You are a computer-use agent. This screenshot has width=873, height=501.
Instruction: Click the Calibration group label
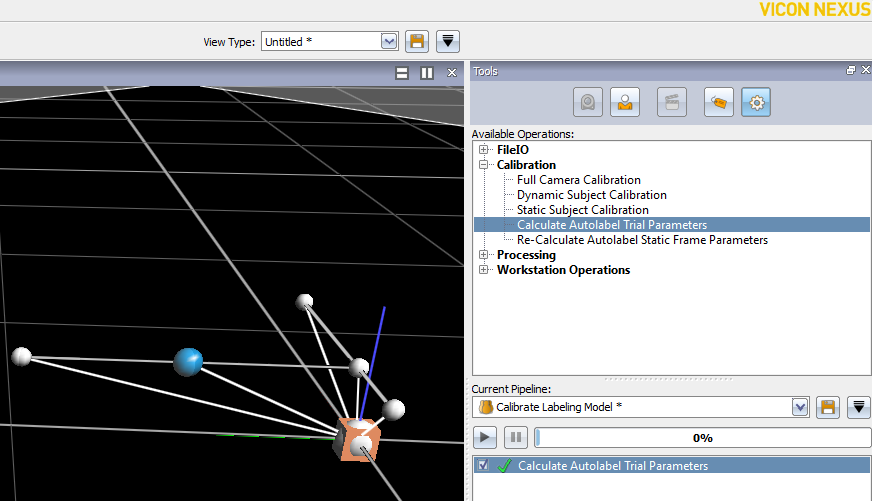526,165
